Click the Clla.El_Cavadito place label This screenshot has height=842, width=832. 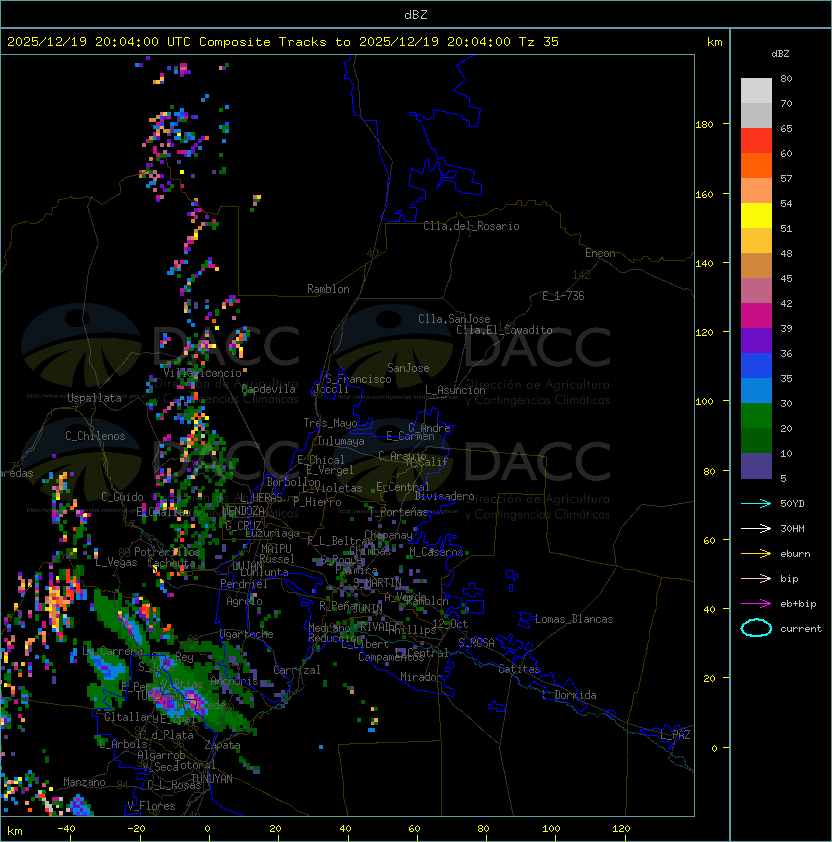click(504, 330)
